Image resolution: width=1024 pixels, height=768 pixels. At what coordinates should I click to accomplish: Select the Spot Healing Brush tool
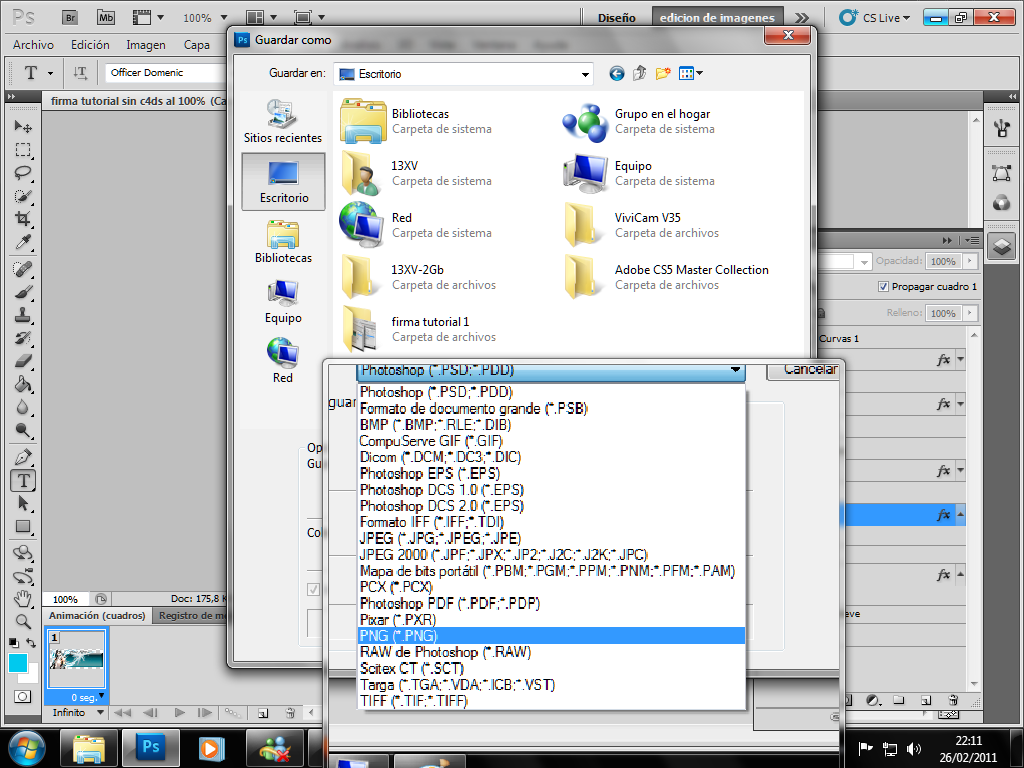pyautogui.click(x=23, y=269)
